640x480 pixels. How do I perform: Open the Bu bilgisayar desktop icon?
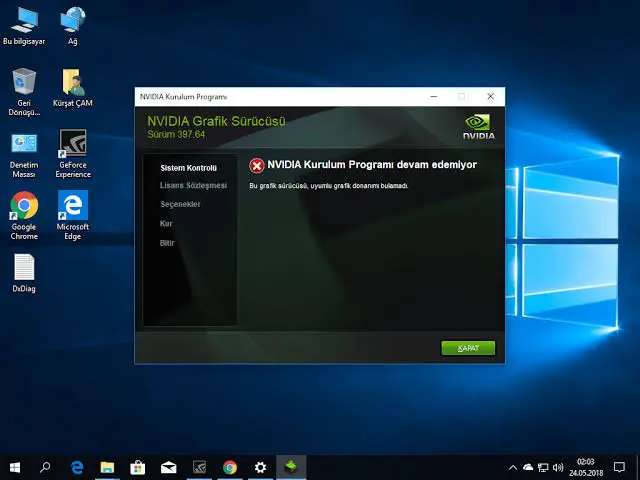pos(24,26)
